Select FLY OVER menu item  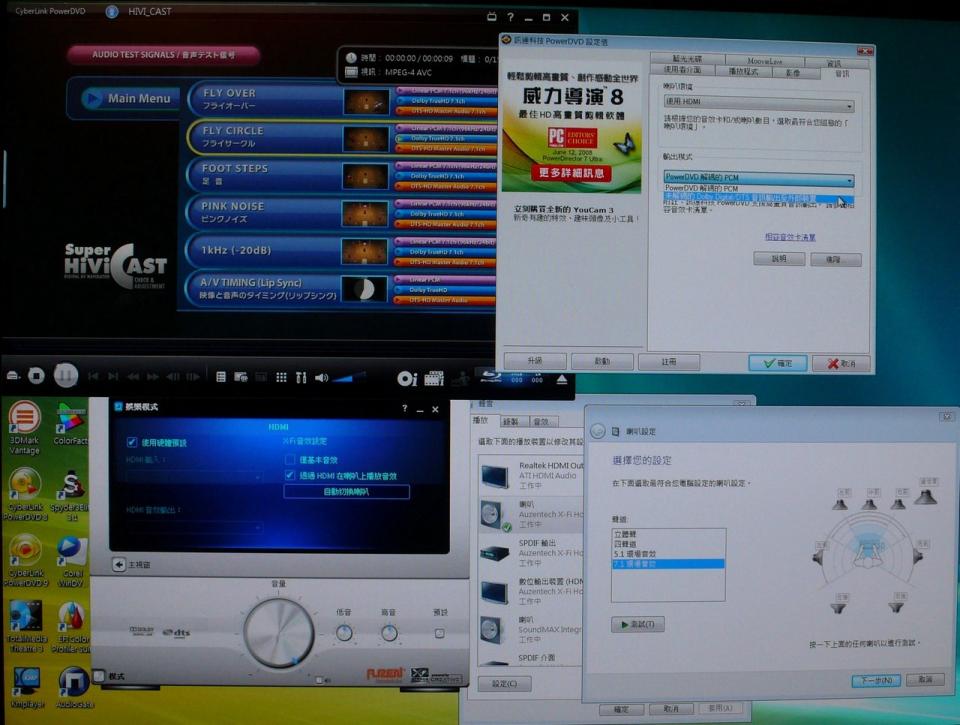(264, 99)
